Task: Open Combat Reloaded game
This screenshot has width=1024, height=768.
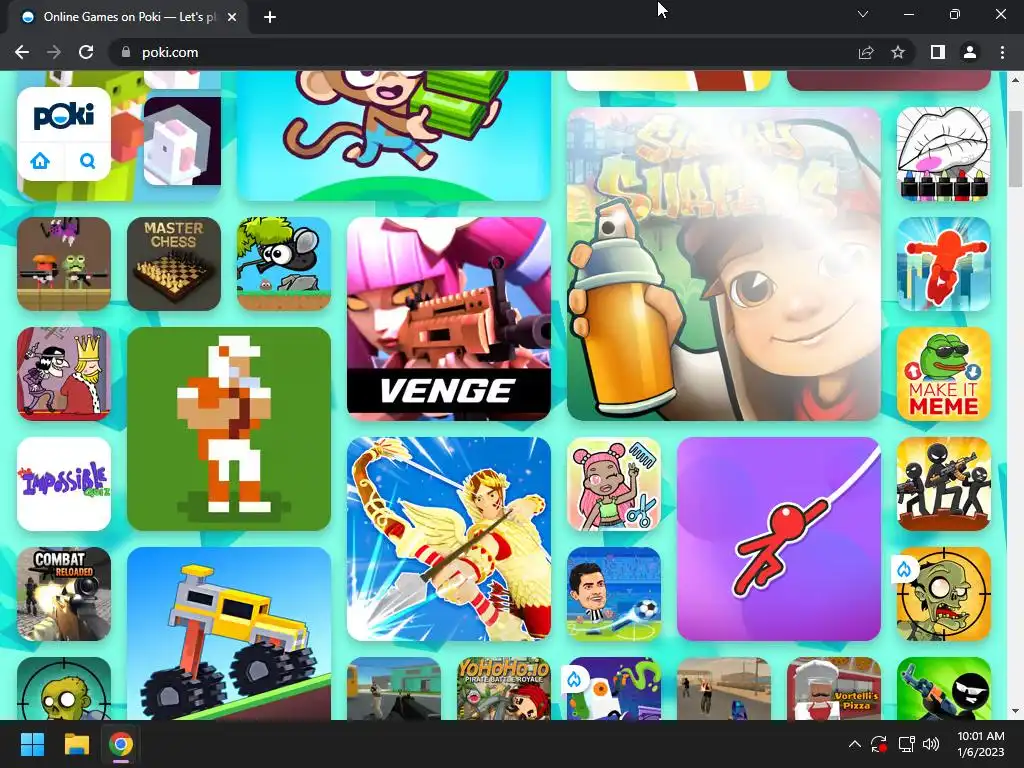Action: point(64,594)
